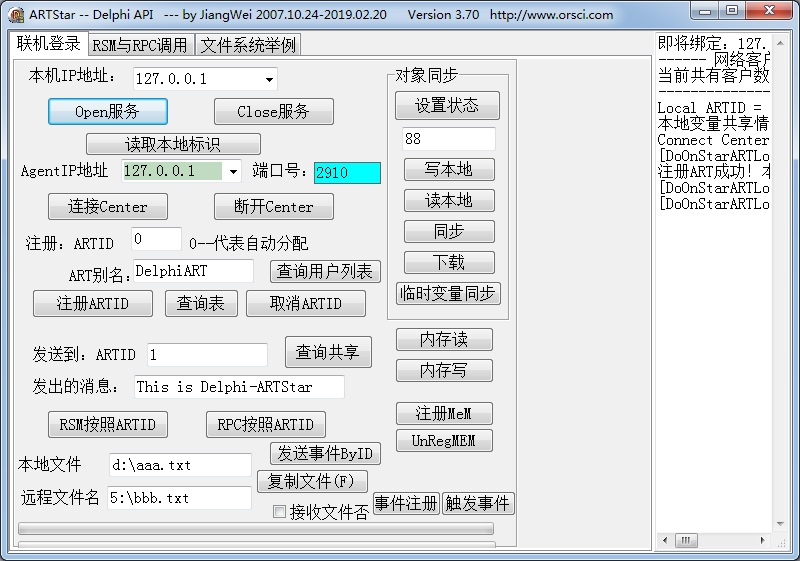Screen dimensions: 800x561
Task: Maximize the ARTStar window
Action: pos(732,10)
